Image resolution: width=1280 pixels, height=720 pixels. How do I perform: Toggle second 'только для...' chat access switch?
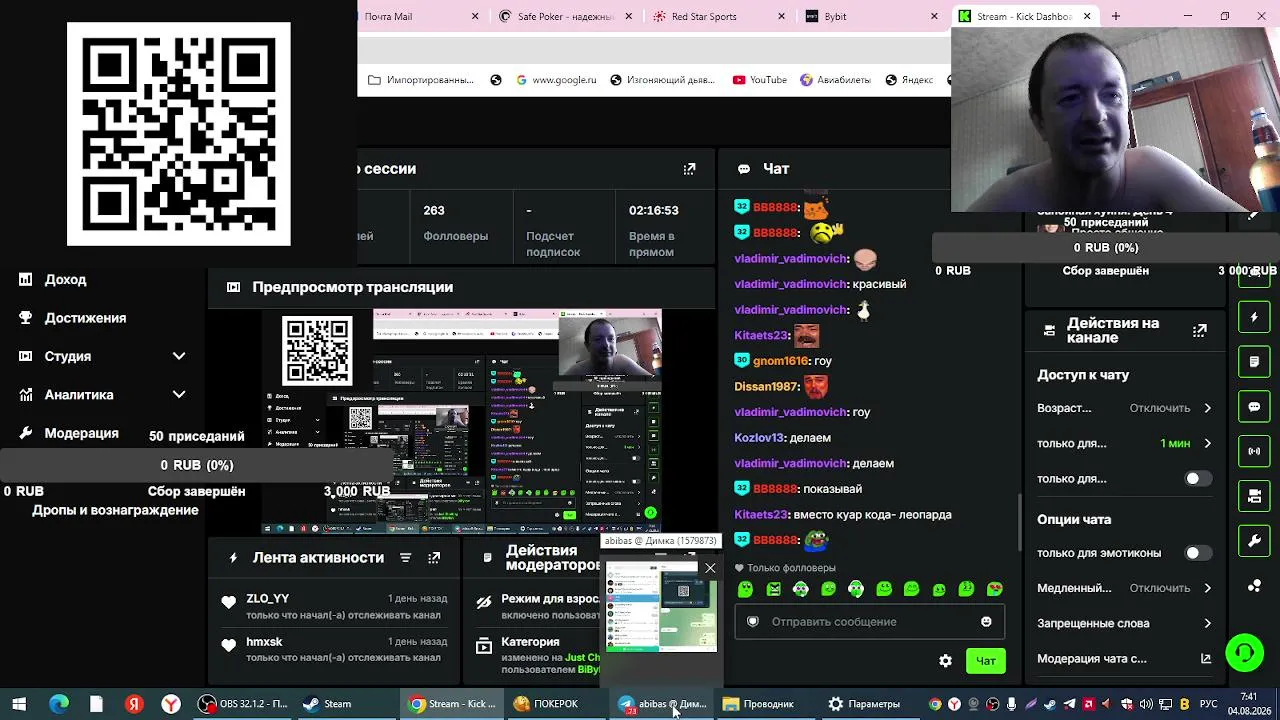pyautogui.click(x=1197, y=479)
